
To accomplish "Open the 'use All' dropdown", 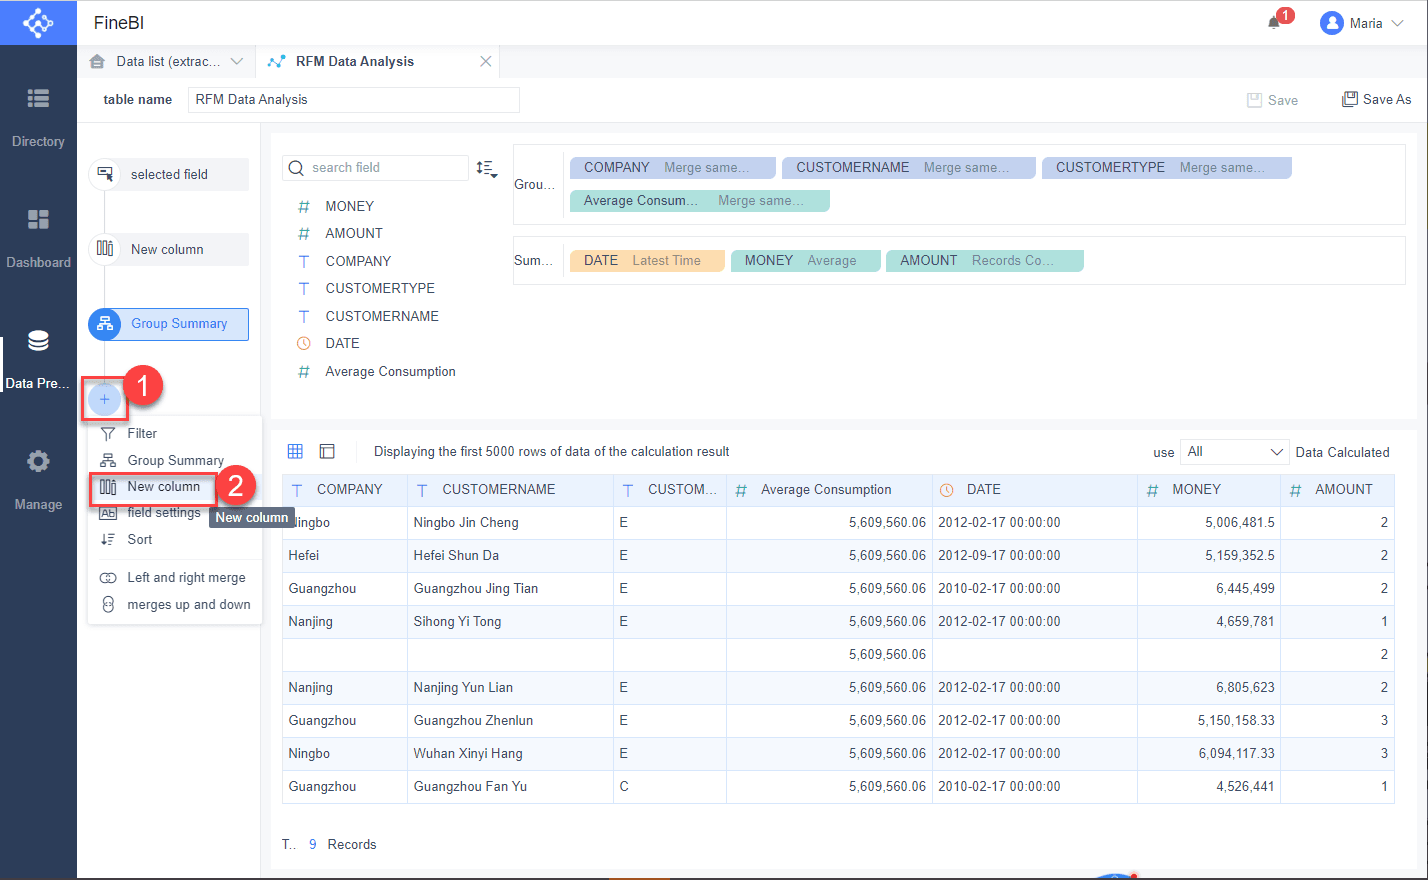I will [x=1234, y=452].
